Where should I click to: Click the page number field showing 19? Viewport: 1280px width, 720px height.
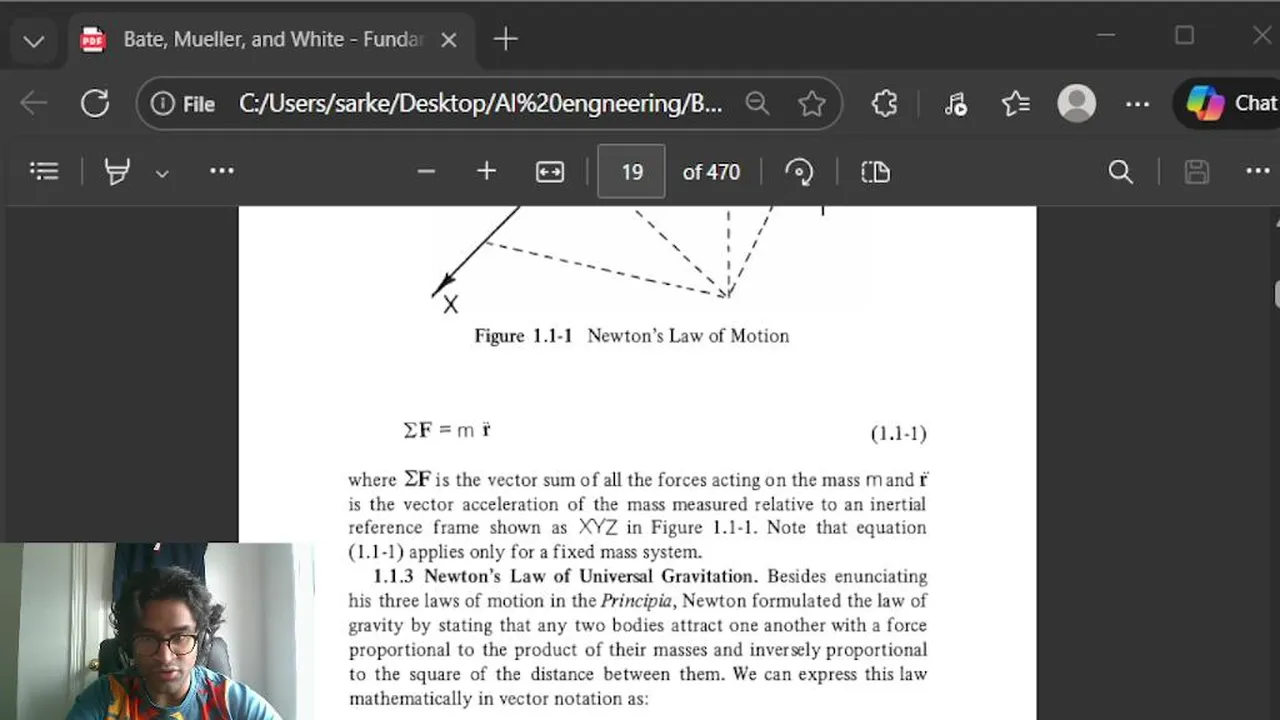pos(631,172)
